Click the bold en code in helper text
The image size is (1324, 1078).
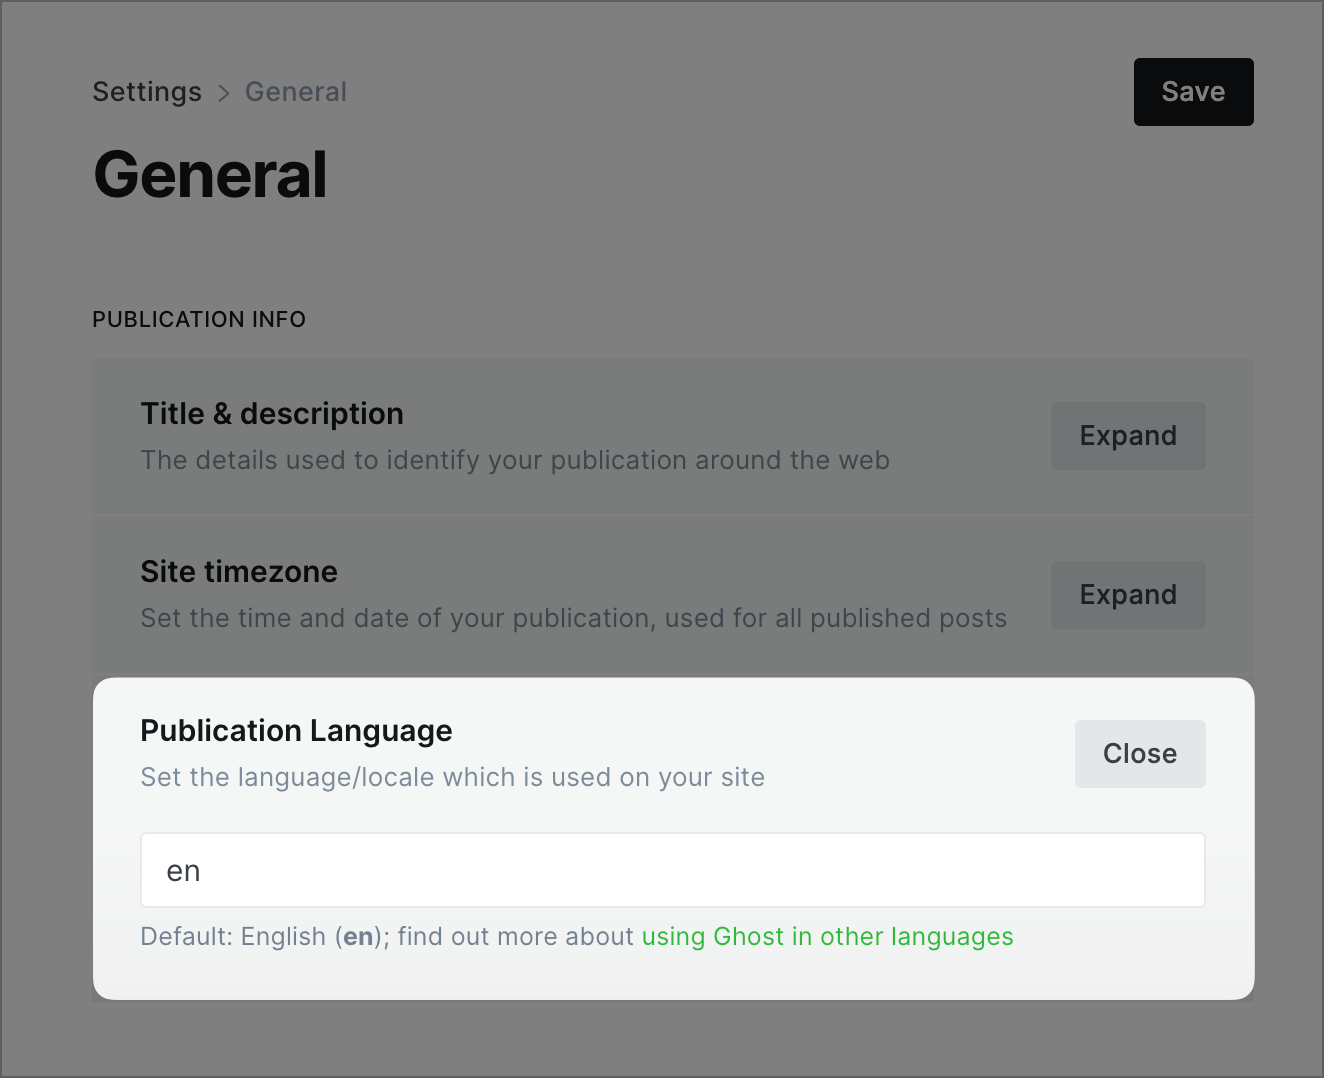tap(358, 937)
